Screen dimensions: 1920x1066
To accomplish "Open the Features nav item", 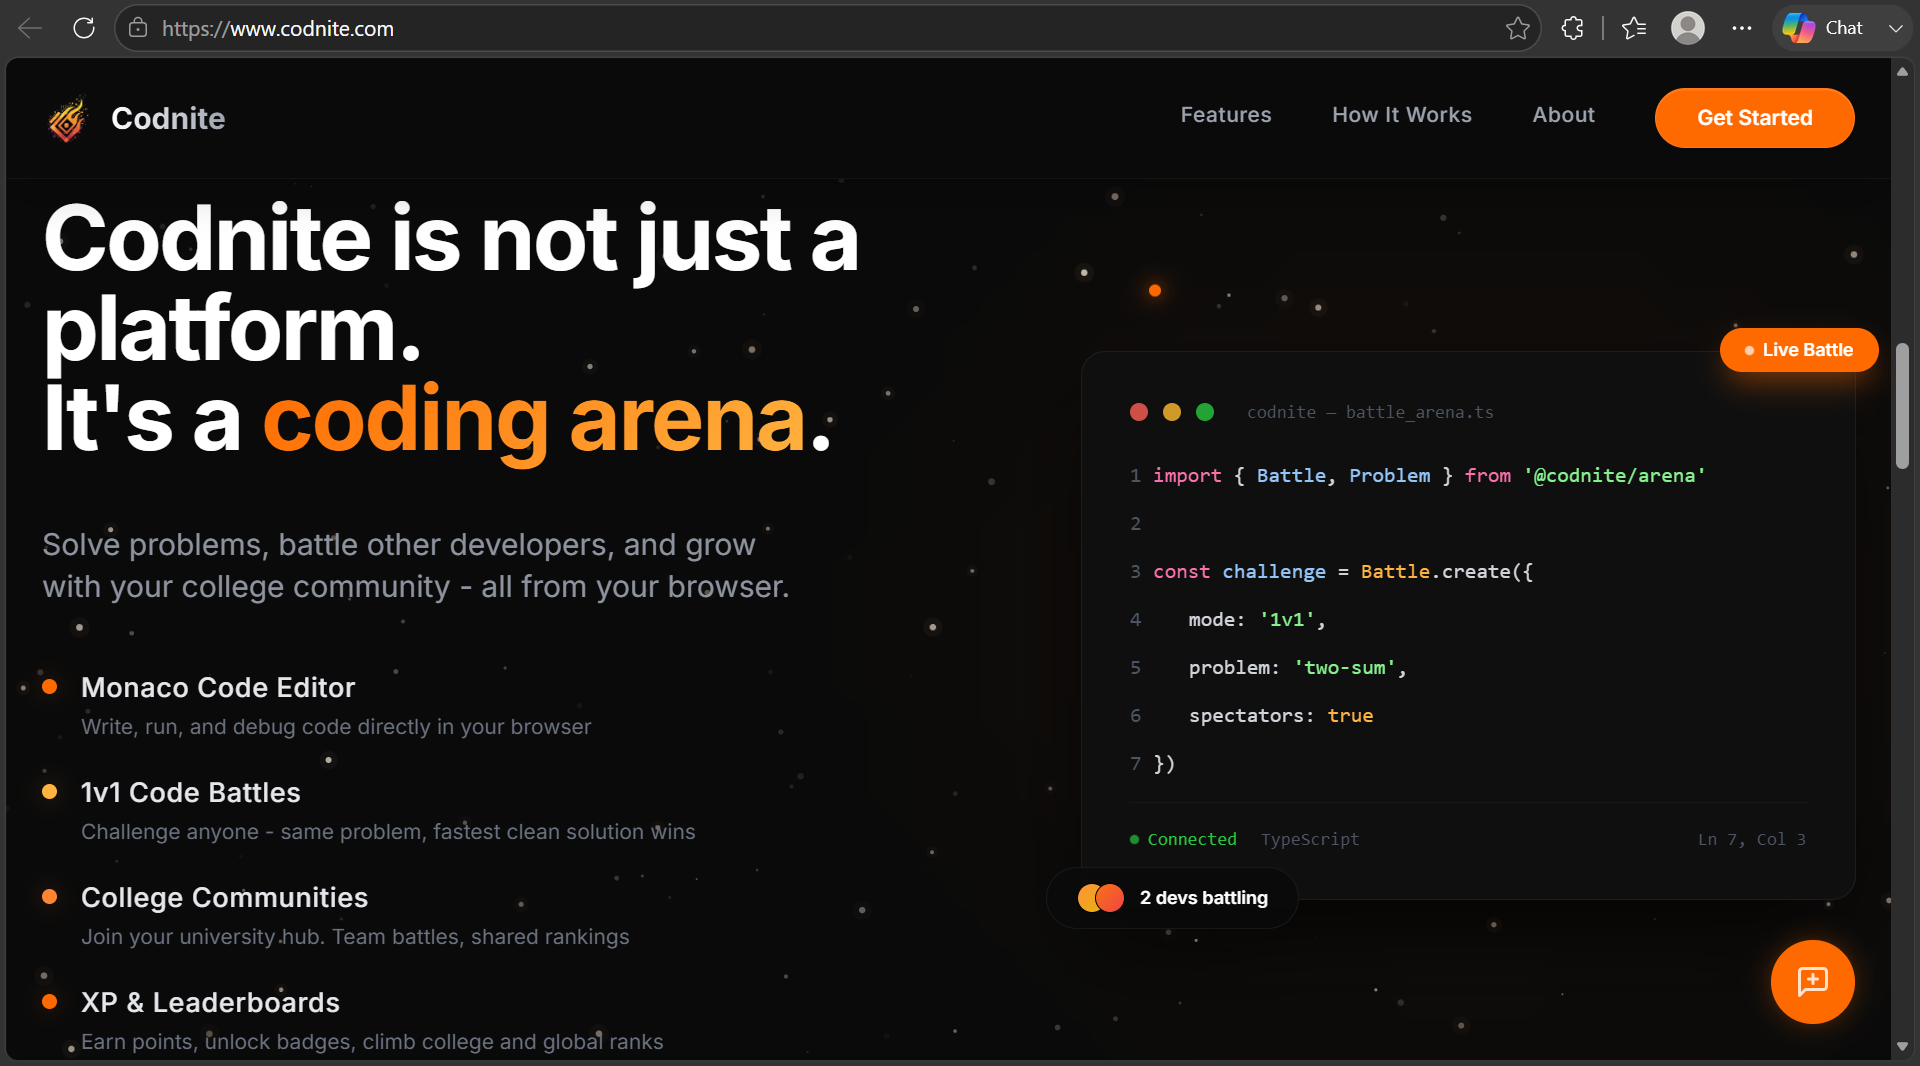I will click(1226, 115).
